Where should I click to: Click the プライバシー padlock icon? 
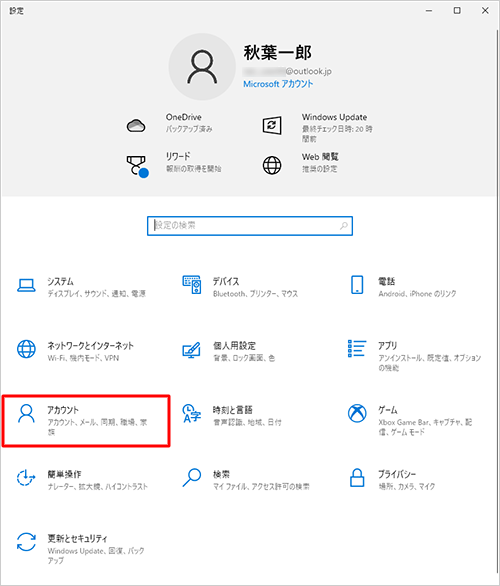[x=357, y=478]
